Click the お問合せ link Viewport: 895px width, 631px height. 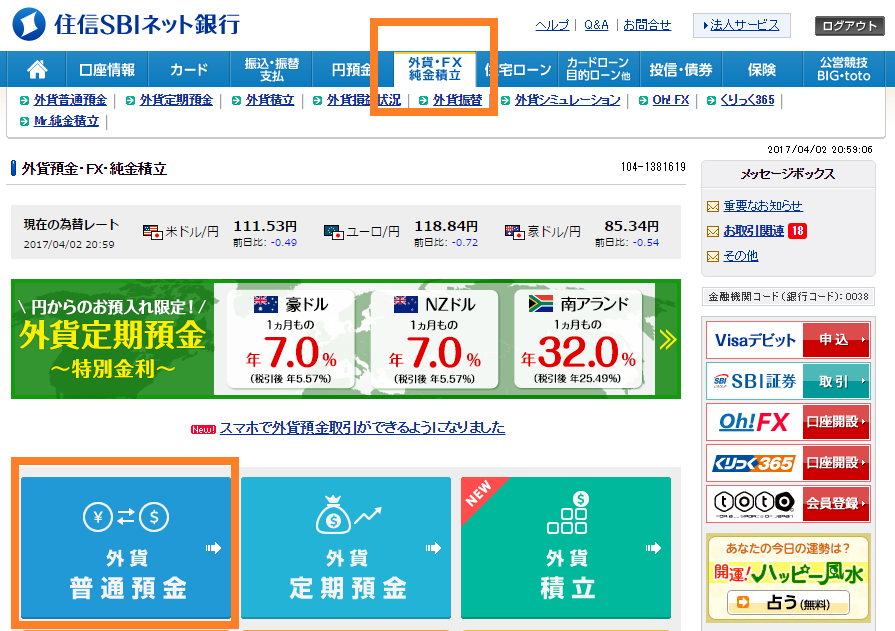(x=647, y=25)
